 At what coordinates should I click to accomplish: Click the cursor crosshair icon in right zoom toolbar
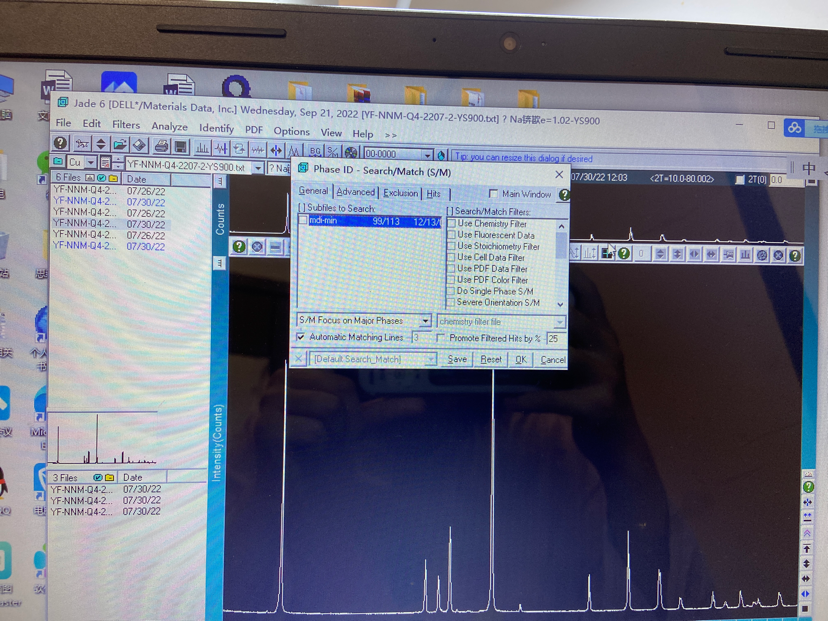tap(606, 253)
